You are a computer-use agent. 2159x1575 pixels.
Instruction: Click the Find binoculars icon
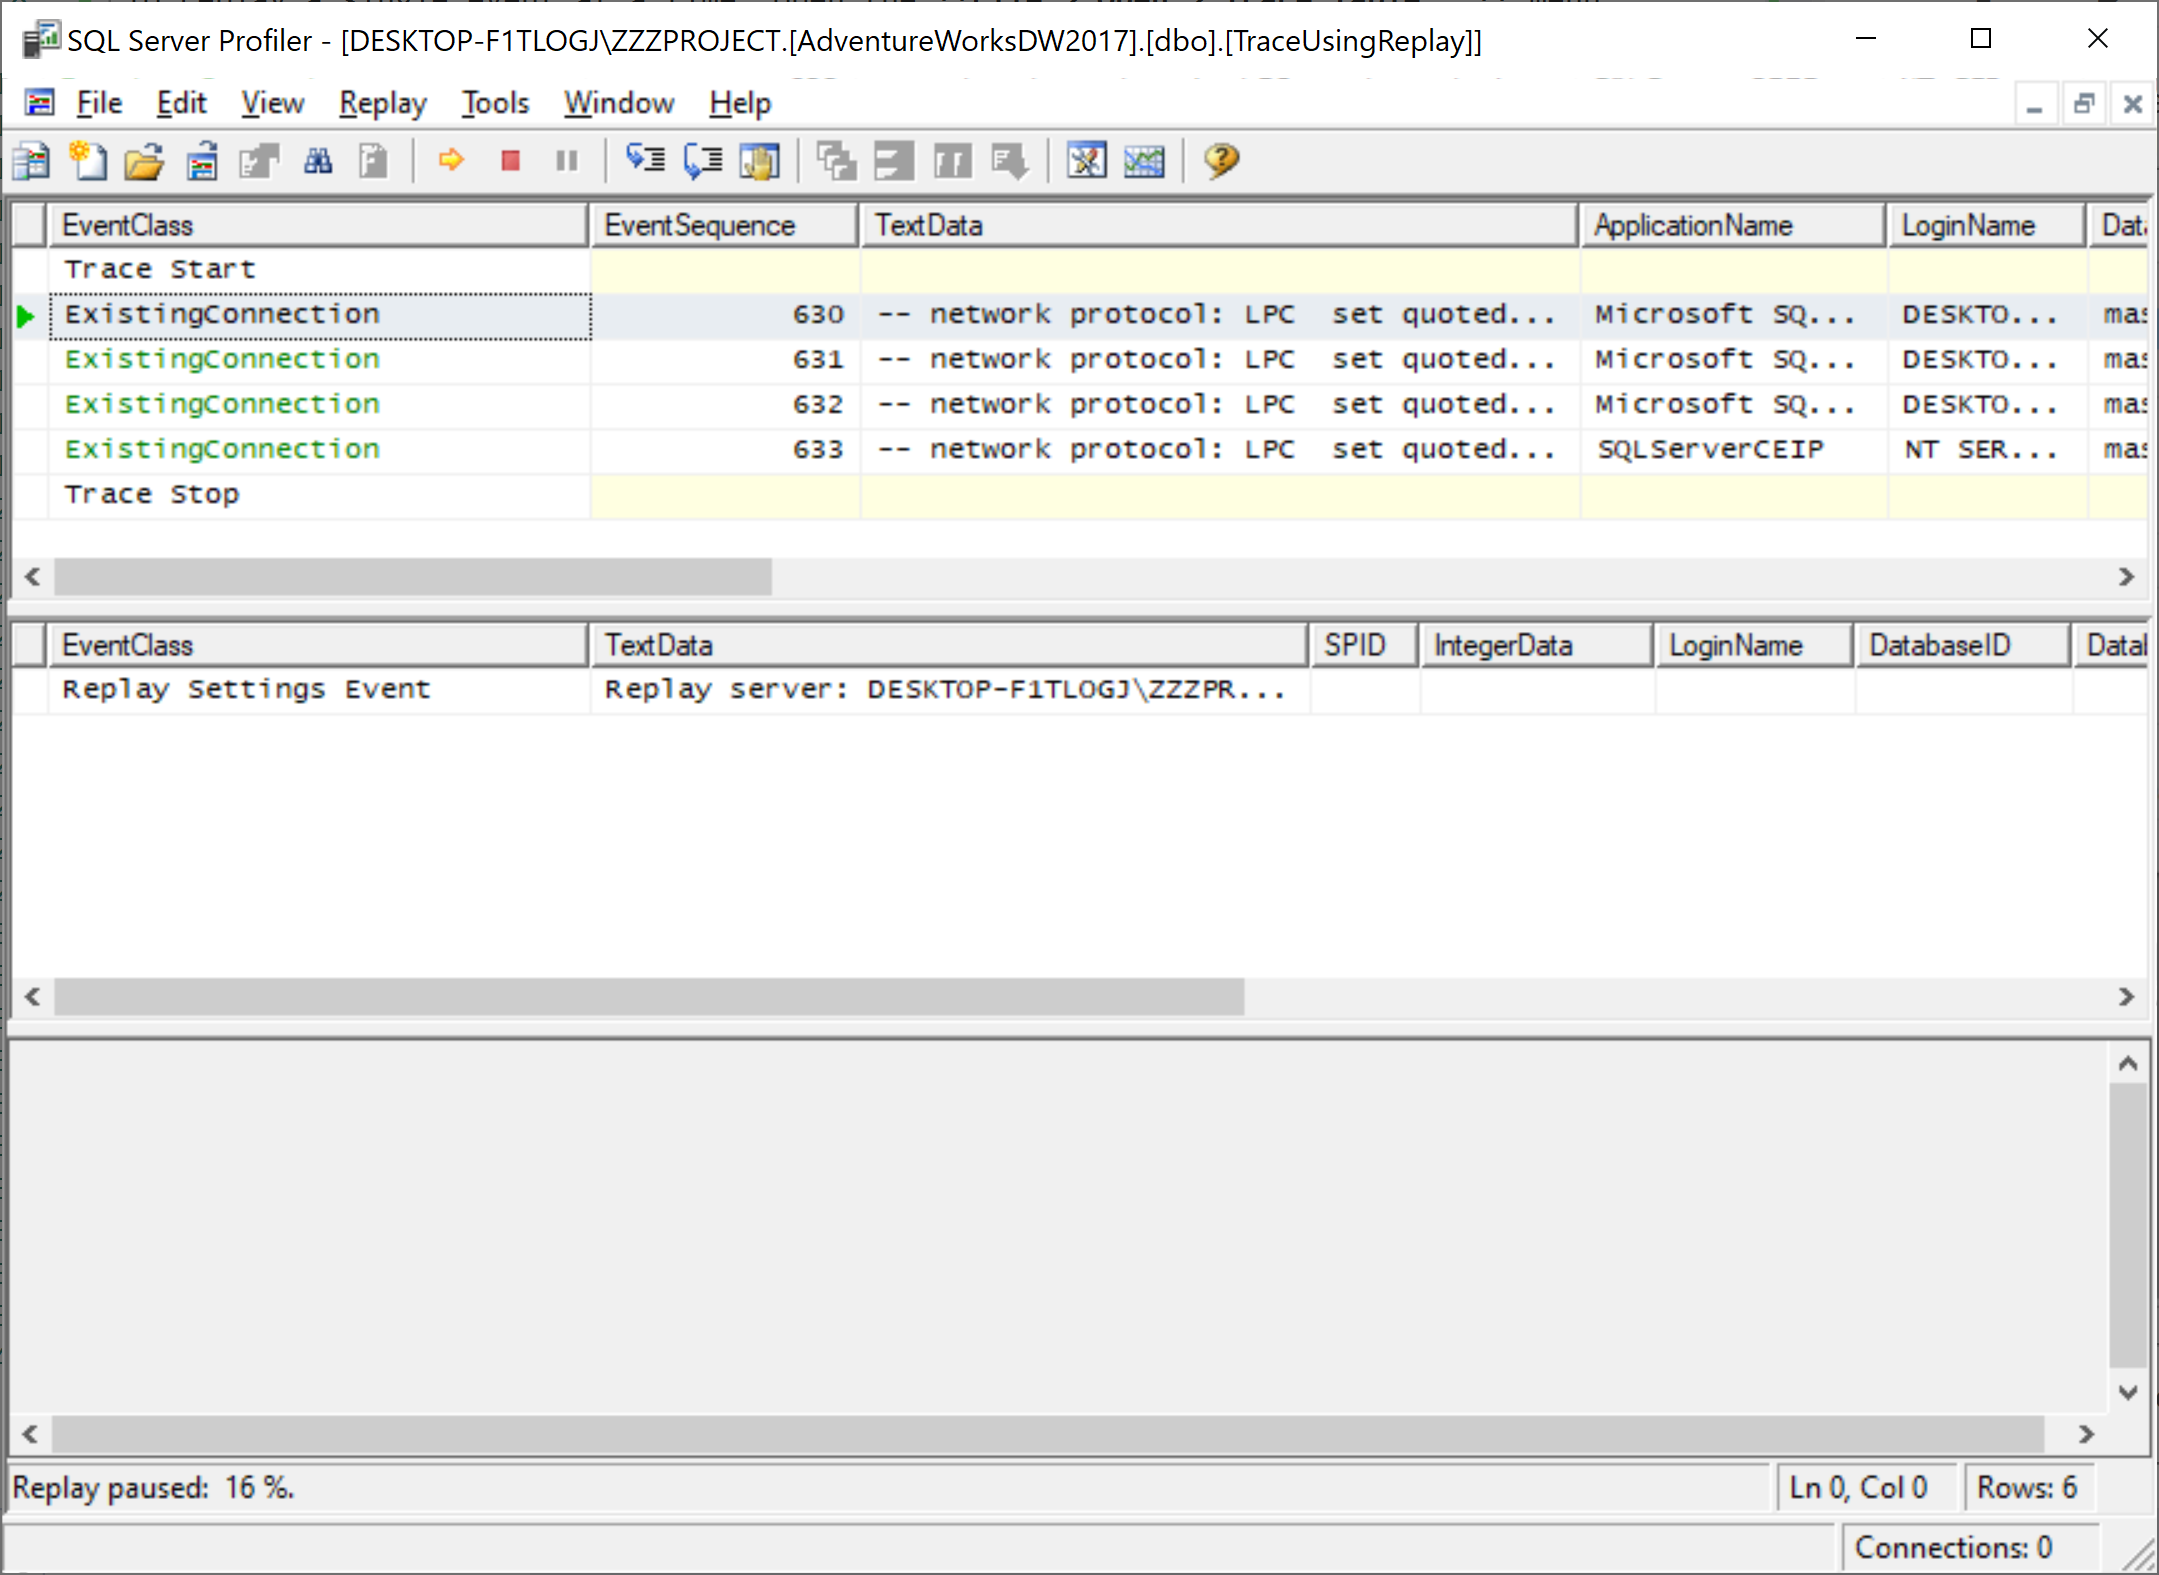pos(318,161)
